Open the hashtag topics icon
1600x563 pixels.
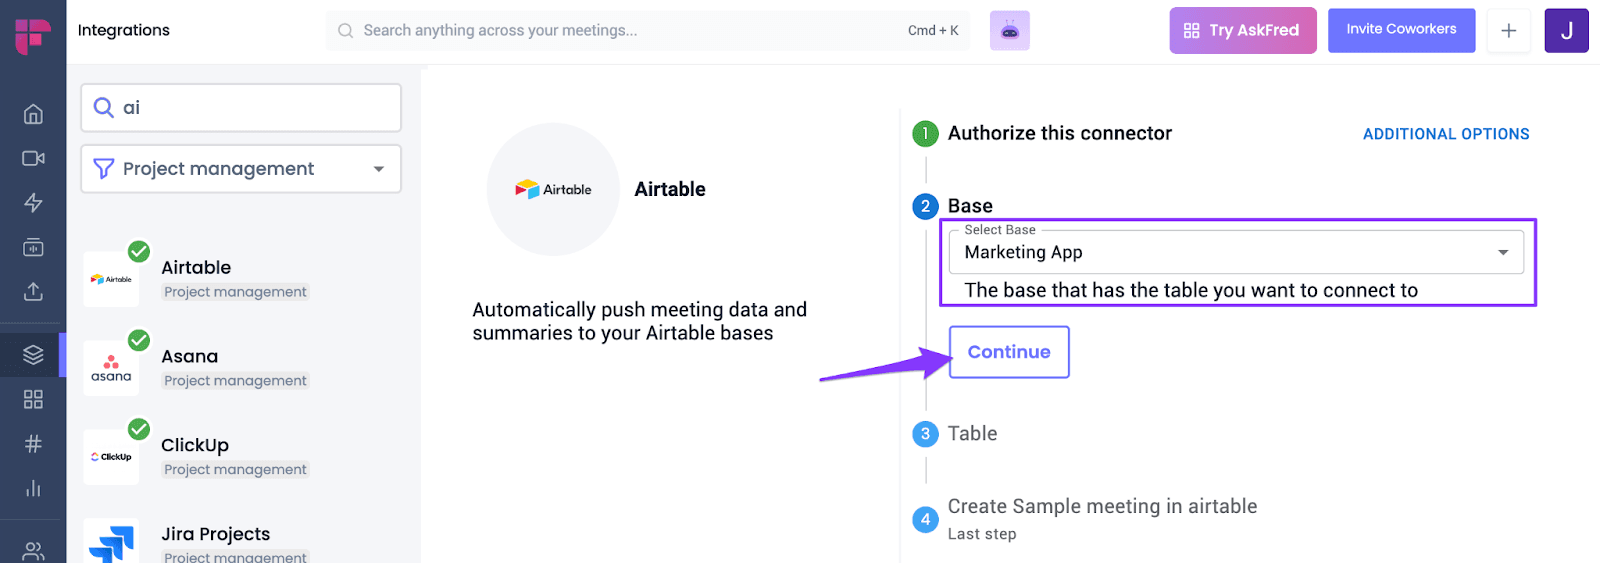click(33, 444)
